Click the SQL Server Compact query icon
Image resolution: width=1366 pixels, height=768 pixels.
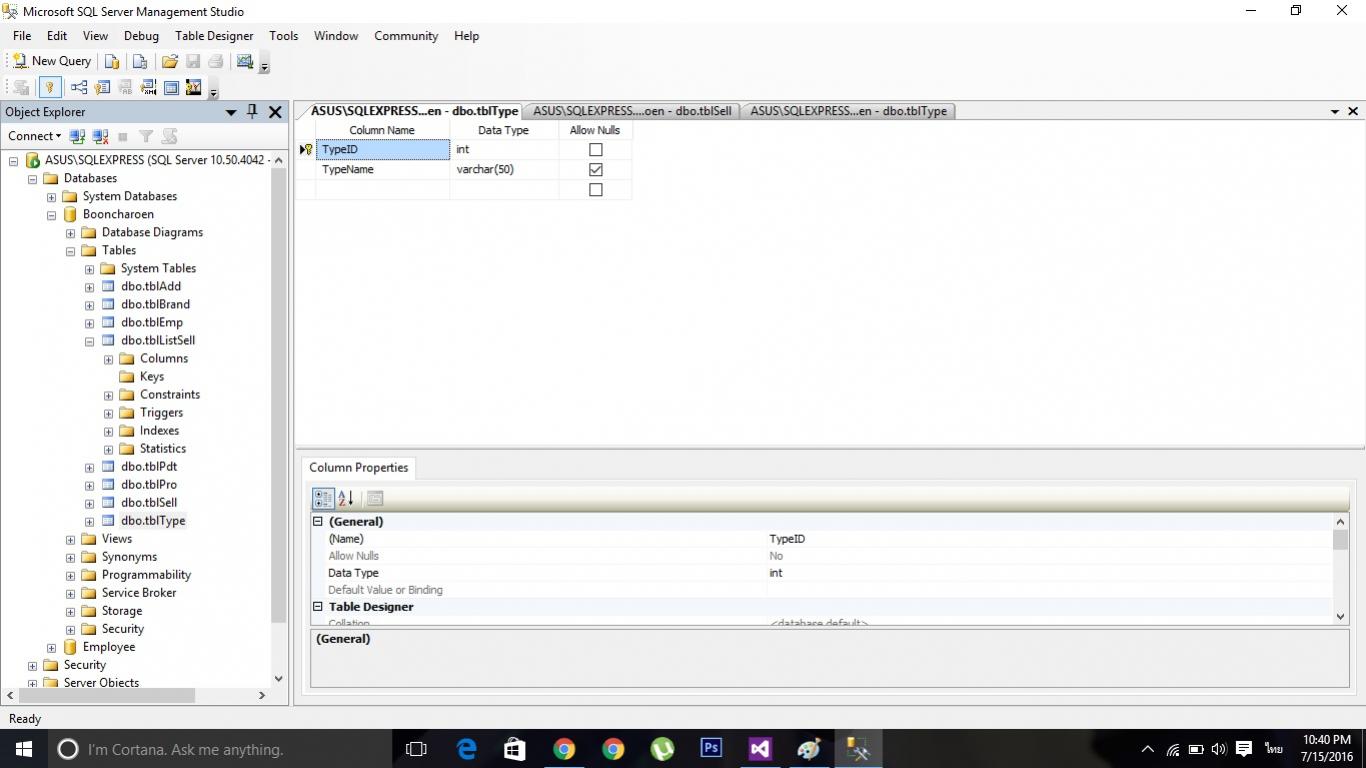pyautogui.click(x=140, y=61)
